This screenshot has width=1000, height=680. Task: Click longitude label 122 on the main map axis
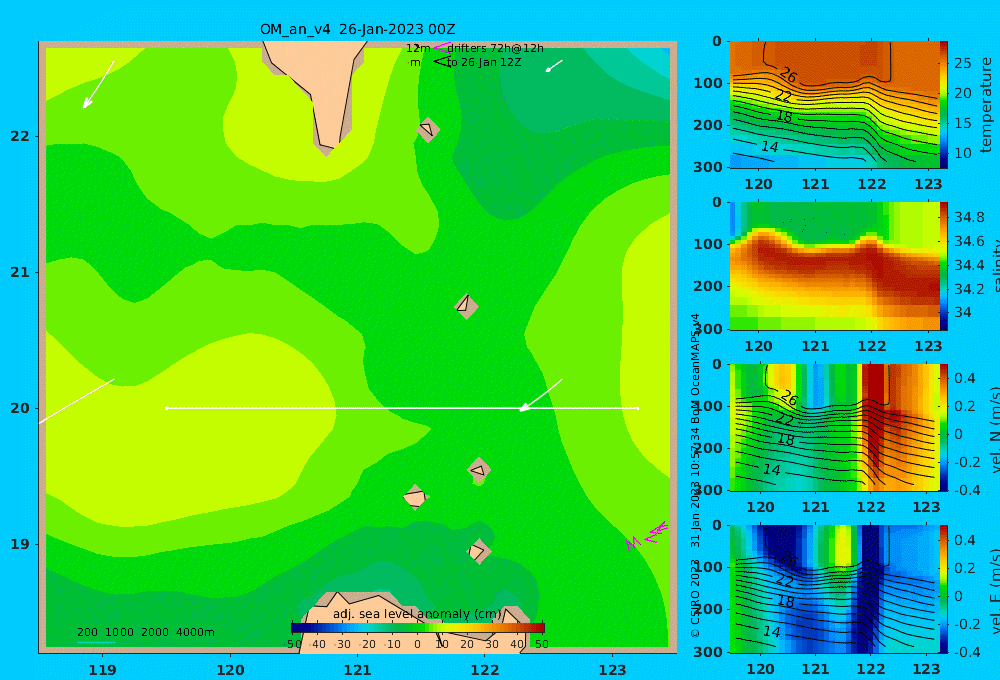point(485,670)
